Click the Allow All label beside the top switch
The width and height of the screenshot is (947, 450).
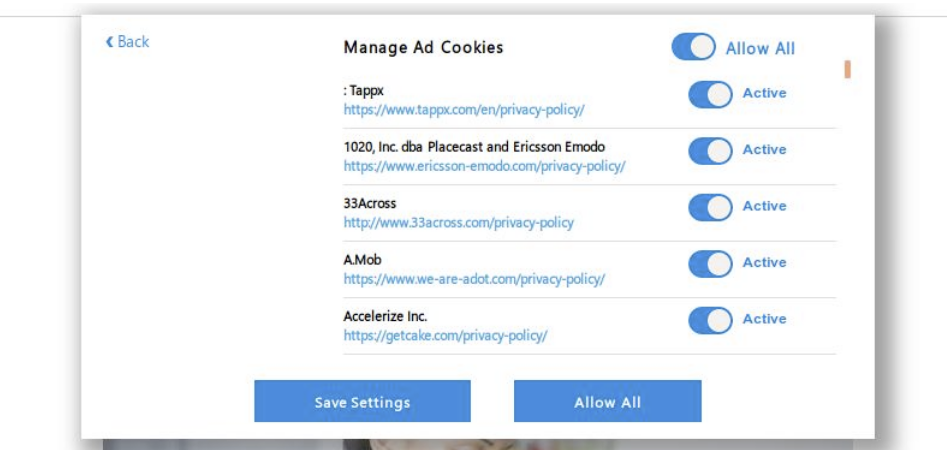click(x=760, y=48)
